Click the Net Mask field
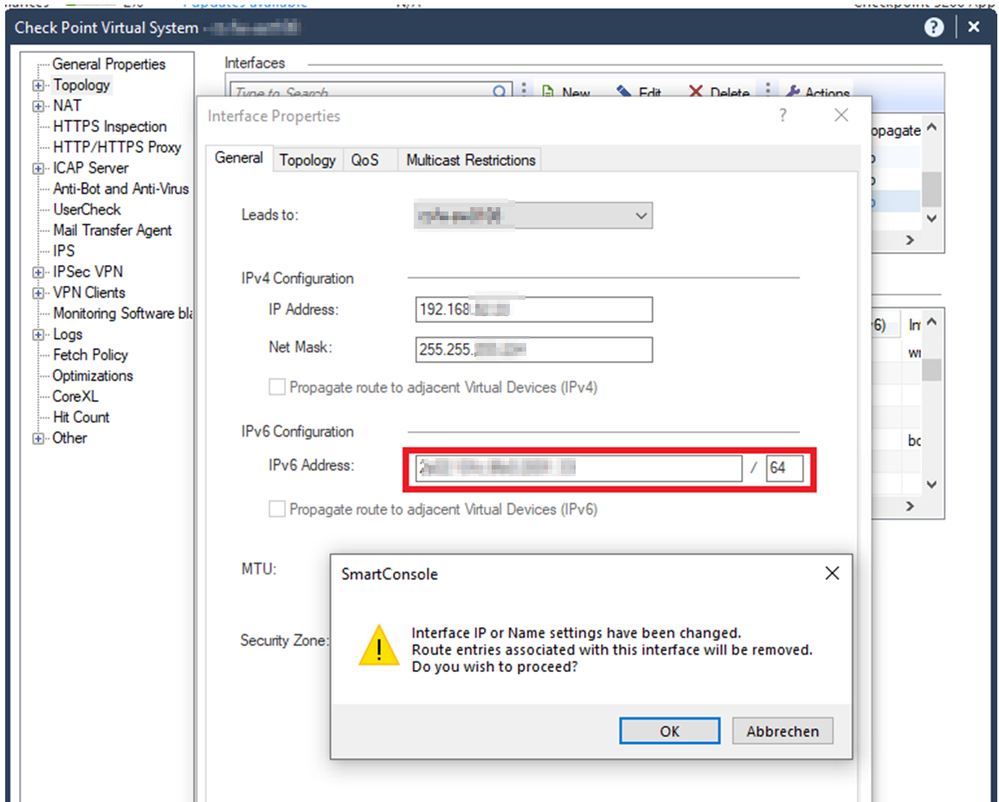 [x=534, y=350]
